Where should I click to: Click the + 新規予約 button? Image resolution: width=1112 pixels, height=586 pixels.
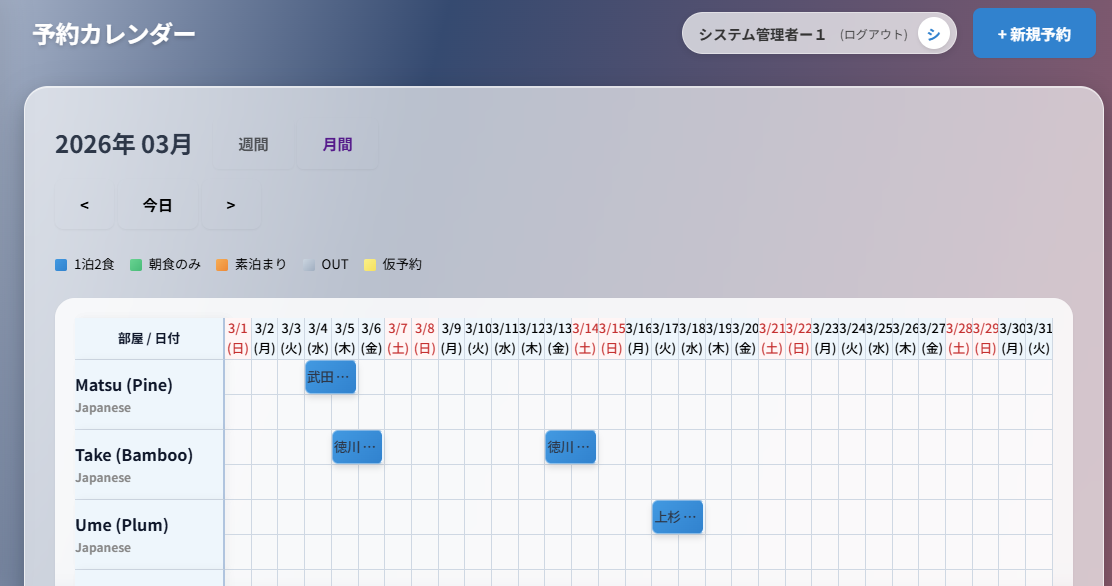tap(1034, 34)
